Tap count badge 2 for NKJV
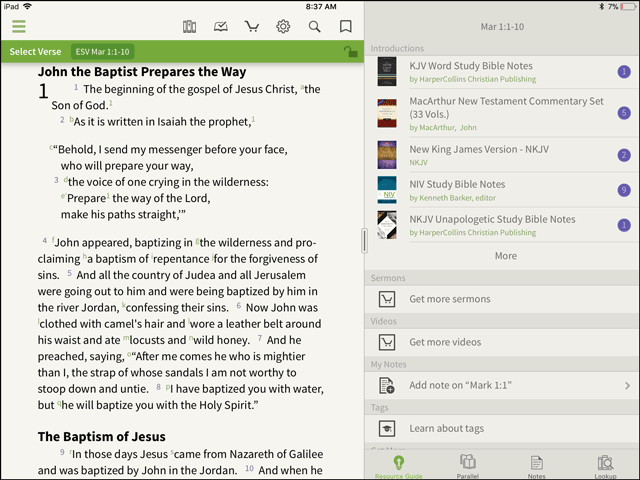 [624, 155]
